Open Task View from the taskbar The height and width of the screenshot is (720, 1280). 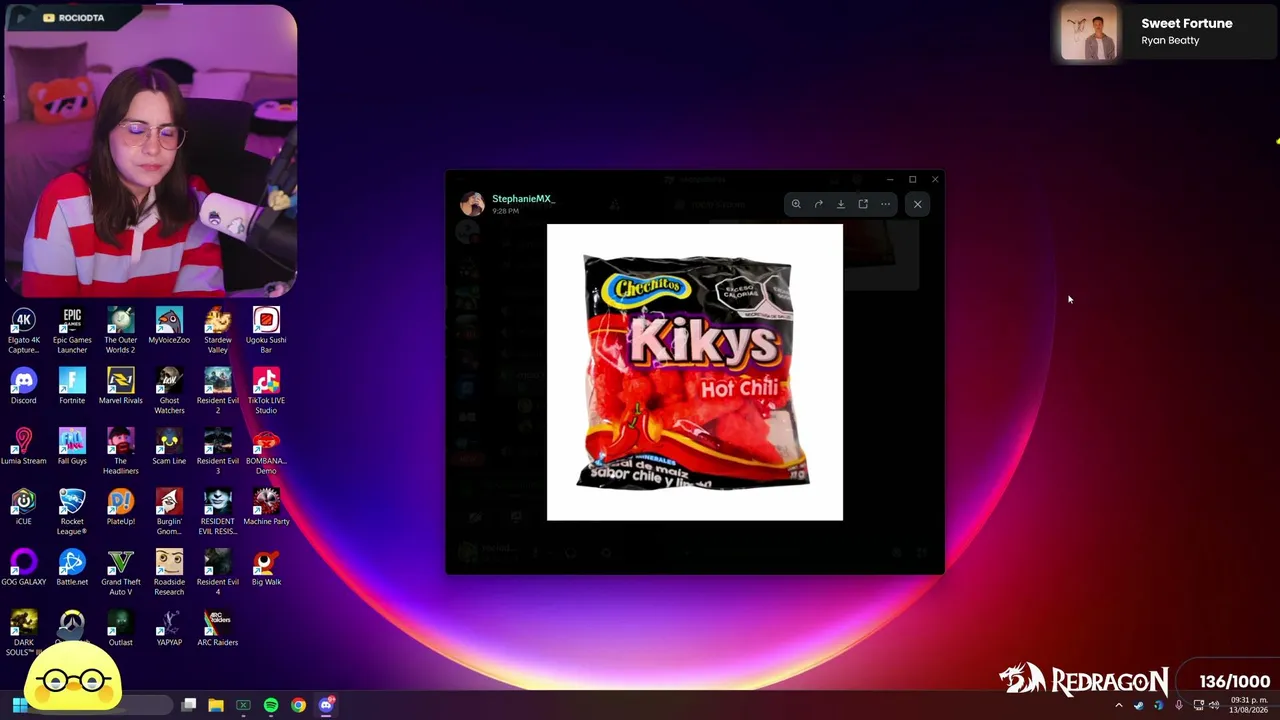click(x=188, y=705)
